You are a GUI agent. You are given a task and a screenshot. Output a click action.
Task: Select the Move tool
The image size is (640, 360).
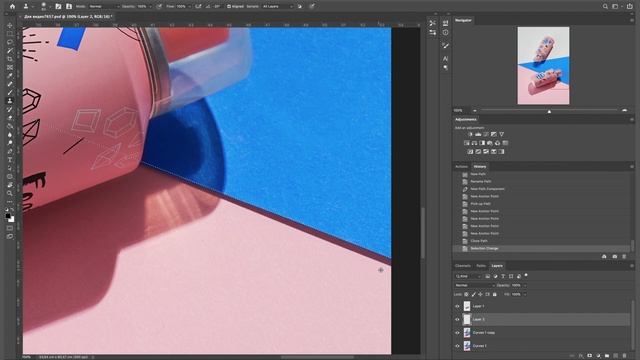point(10,25)
